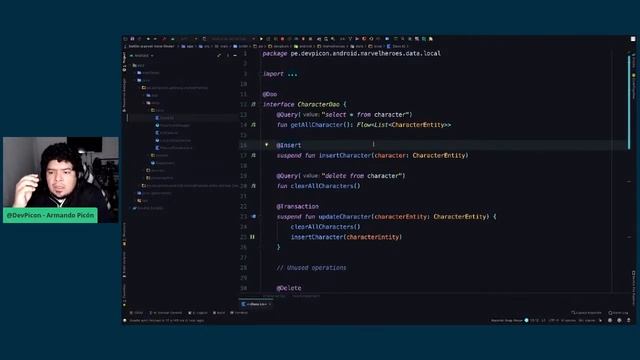Image resolution: width=640 pixels, height=360 pixels.
Task: Click the insertCharacter function declaration name on line 17
Action: pos(345,156)
